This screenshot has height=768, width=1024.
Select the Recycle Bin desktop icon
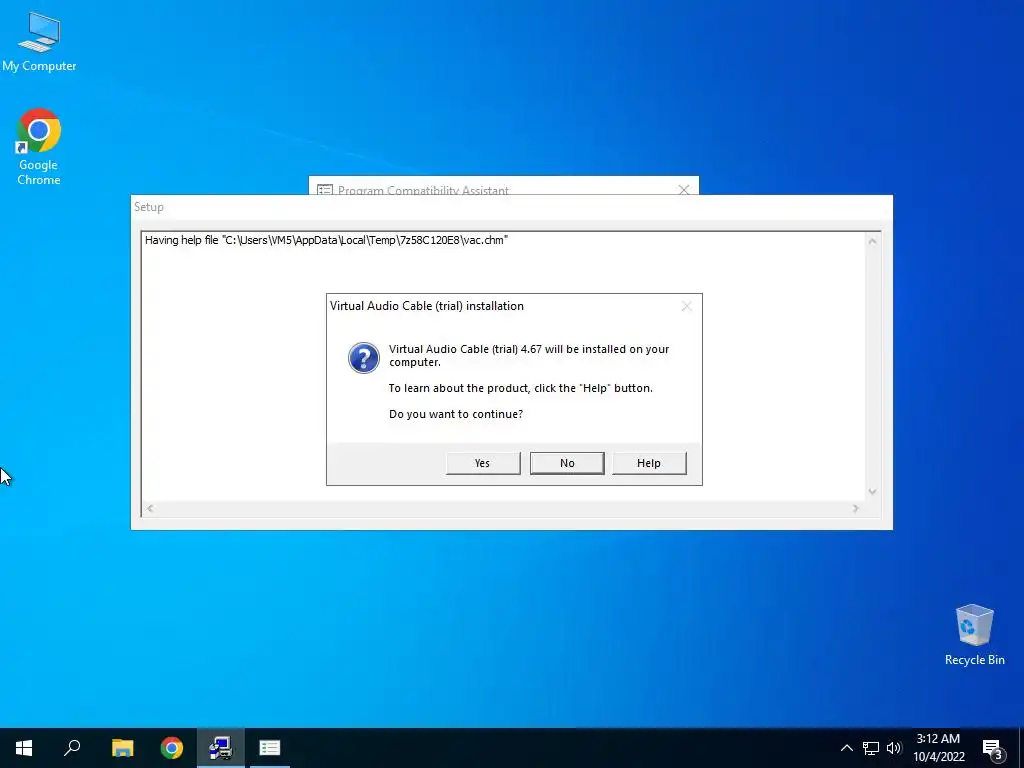coord(974,635)
